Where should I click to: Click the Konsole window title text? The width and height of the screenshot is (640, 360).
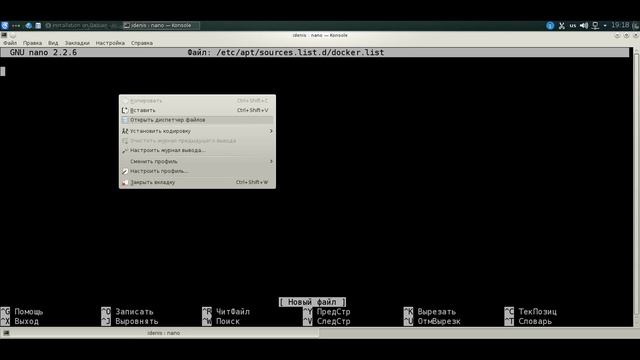(x=320, y=36)
